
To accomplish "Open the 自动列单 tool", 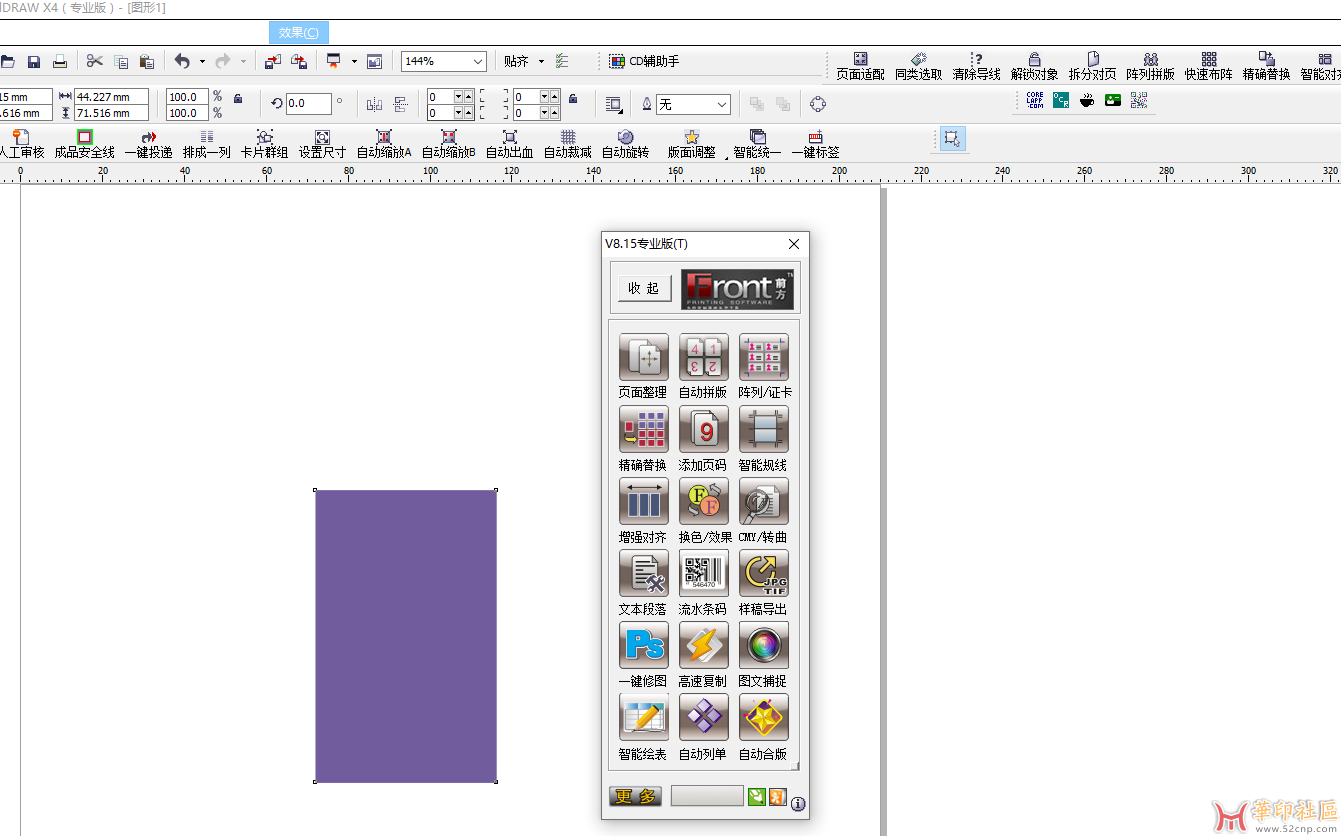I will coord(703,717).
